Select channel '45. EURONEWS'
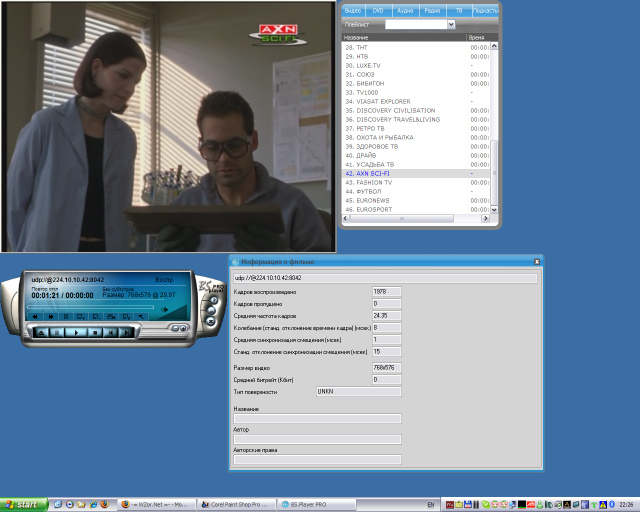This screenshot has height=512, width=640. (x=416, y=200)
